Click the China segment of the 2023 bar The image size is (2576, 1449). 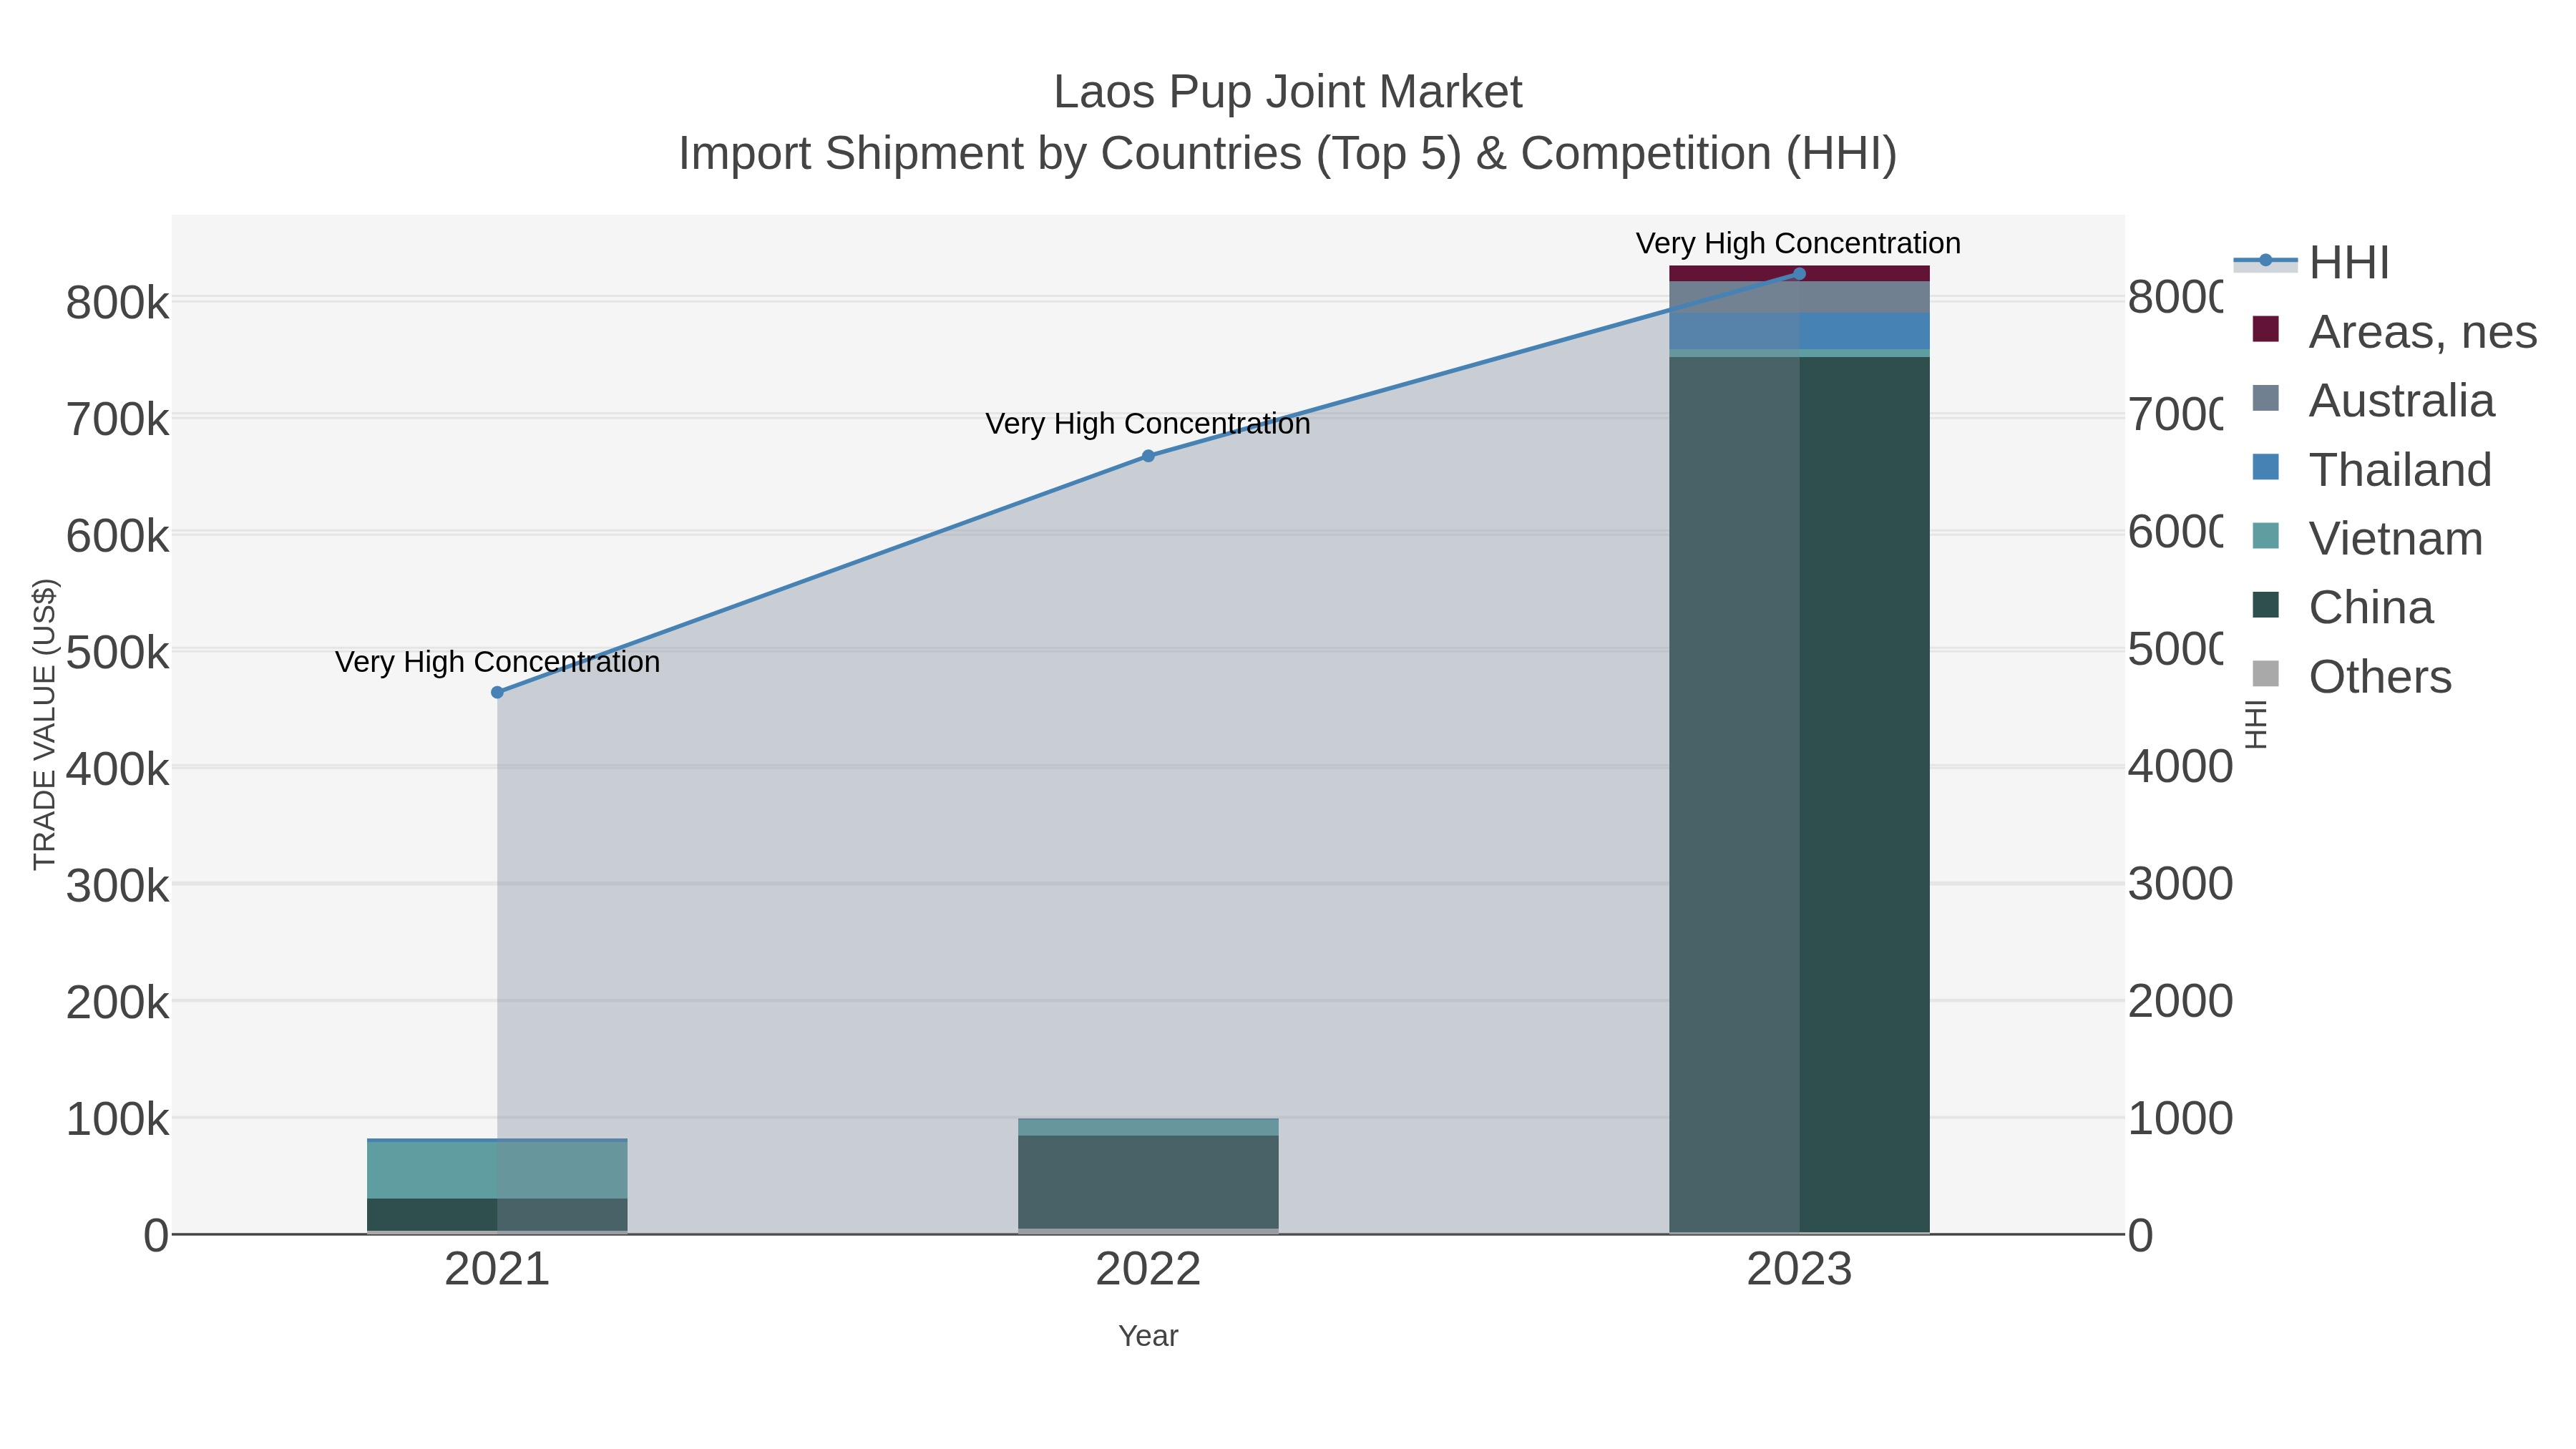point(1799,795)
